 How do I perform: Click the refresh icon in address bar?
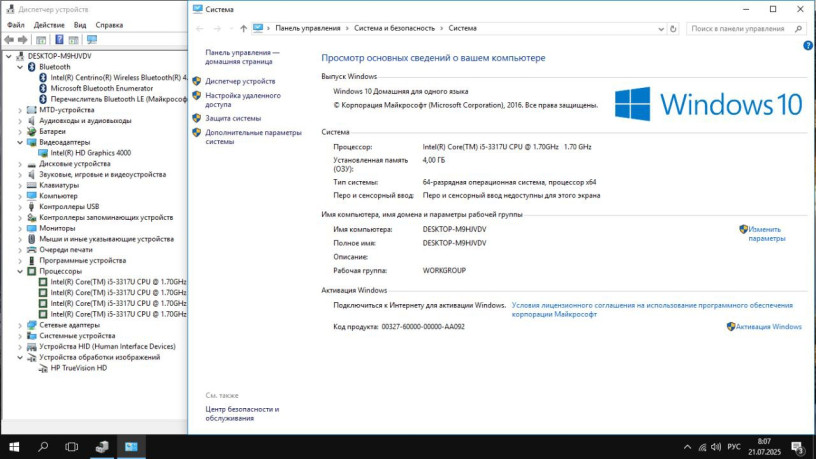(x=673, y=29)
